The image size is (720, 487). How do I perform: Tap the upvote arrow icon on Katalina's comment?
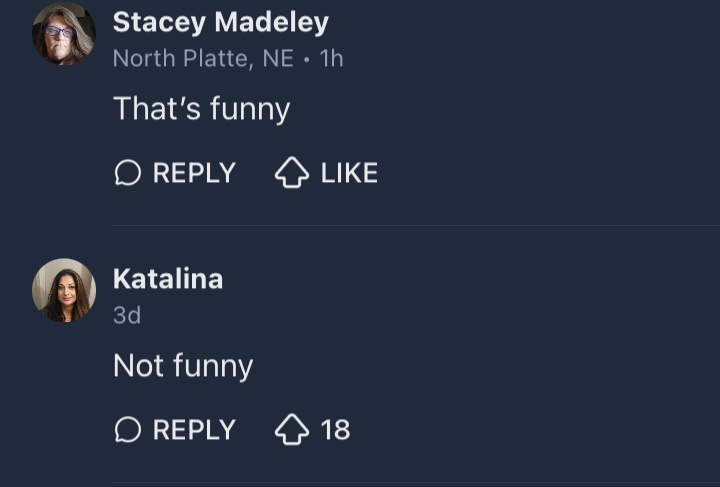pyautogui.click(x=291, y=430)
